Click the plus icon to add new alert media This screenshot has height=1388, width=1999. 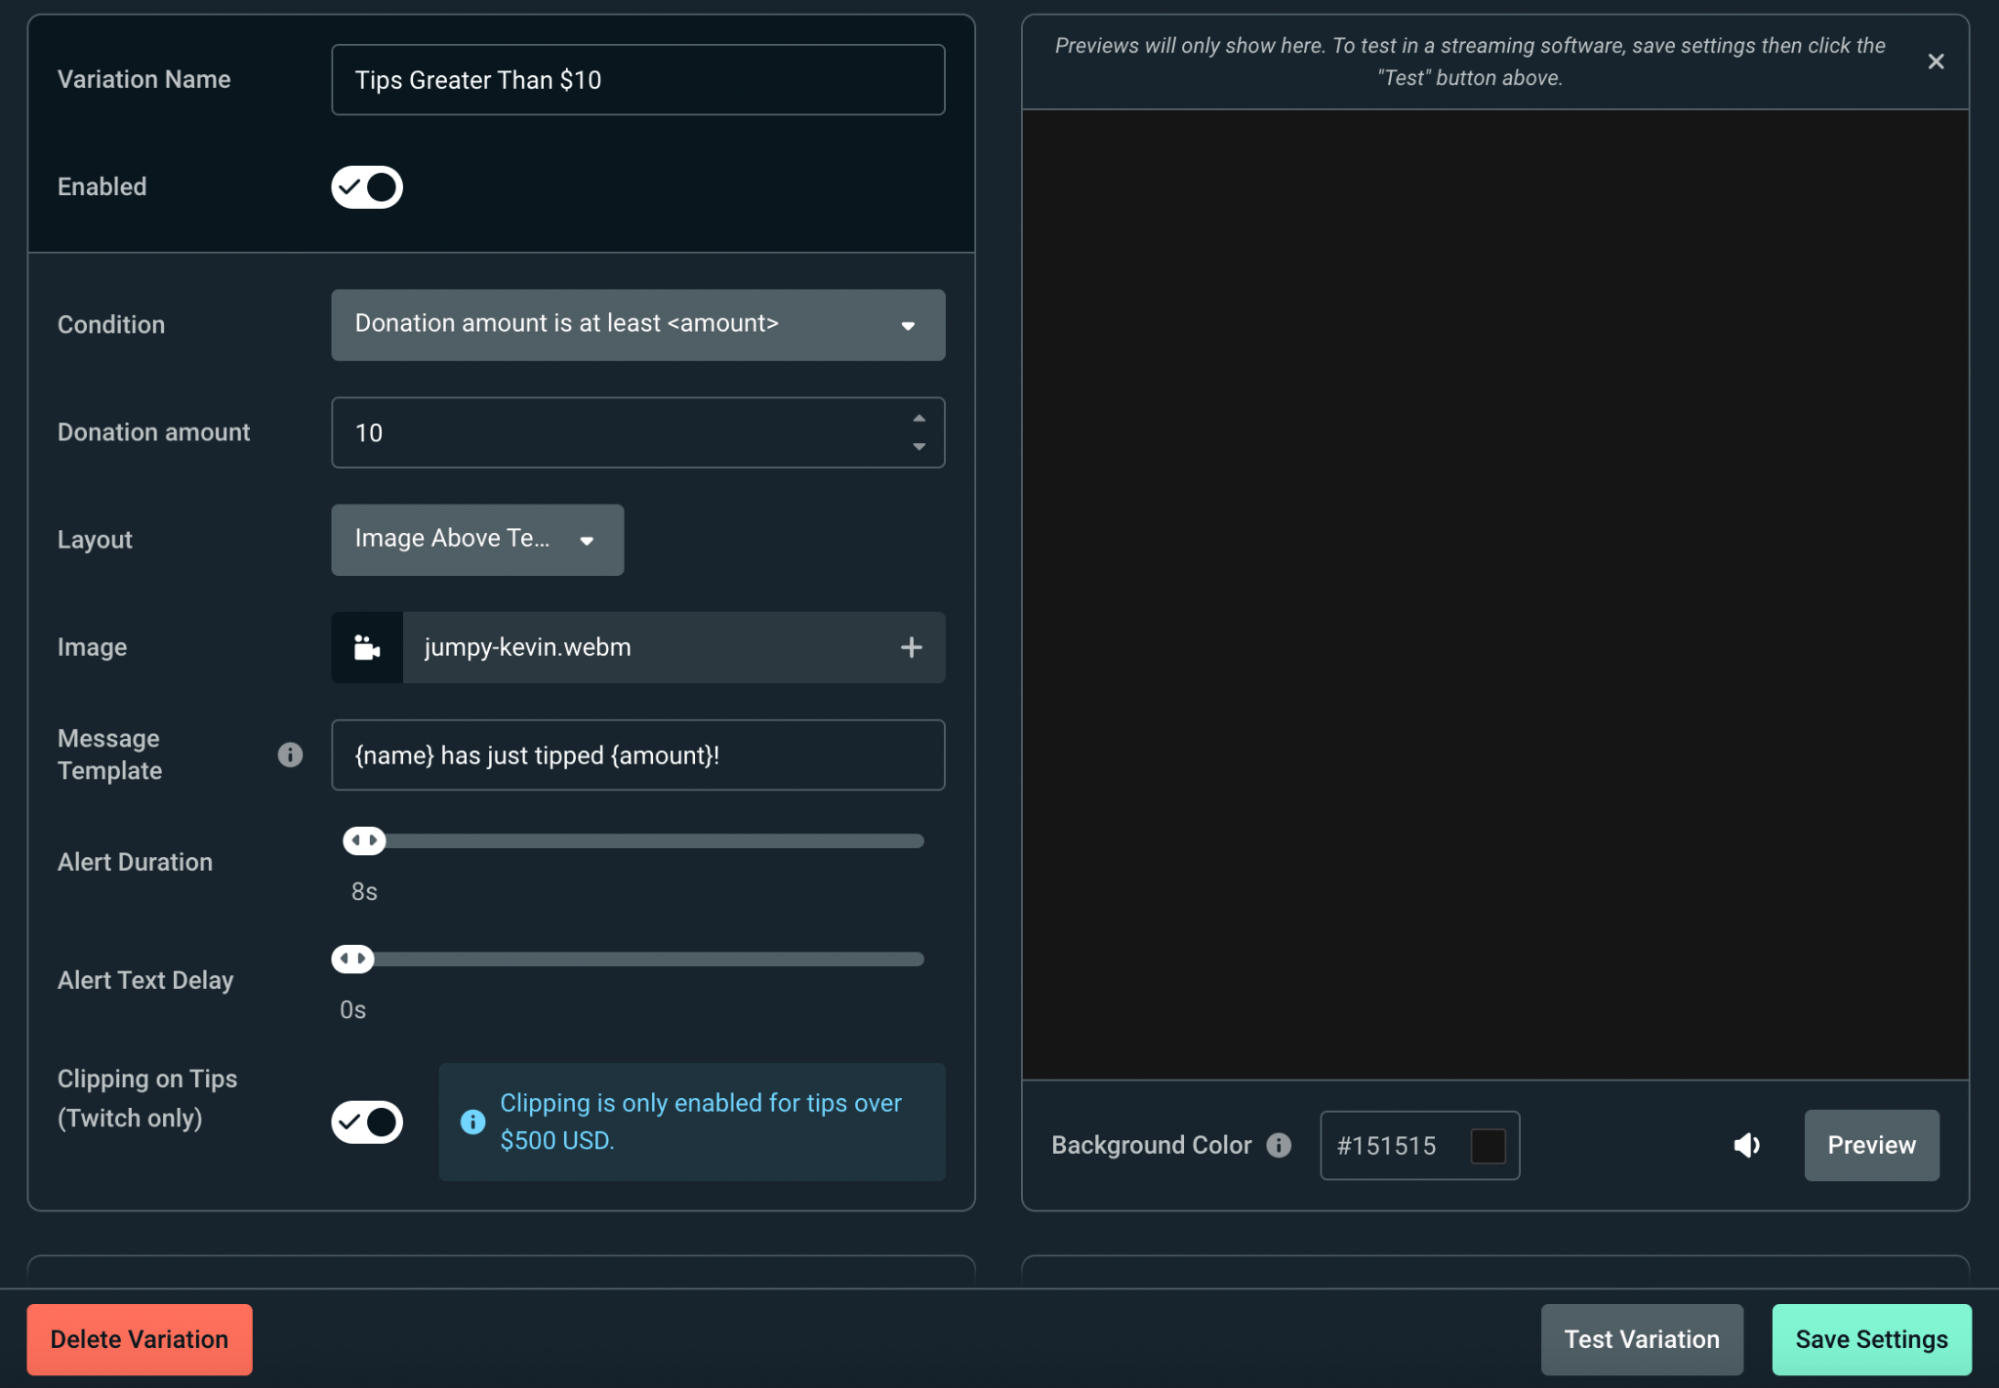[x=911, y=647]
